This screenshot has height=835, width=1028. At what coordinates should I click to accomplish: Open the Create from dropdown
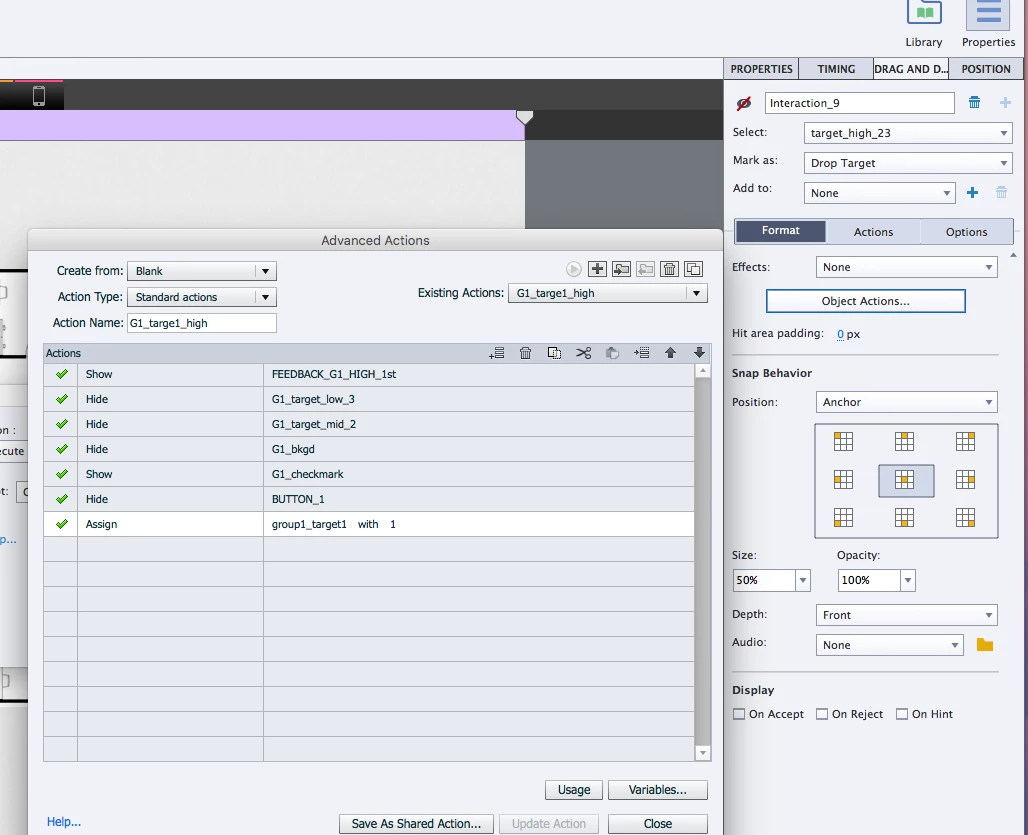click(202, 271)
